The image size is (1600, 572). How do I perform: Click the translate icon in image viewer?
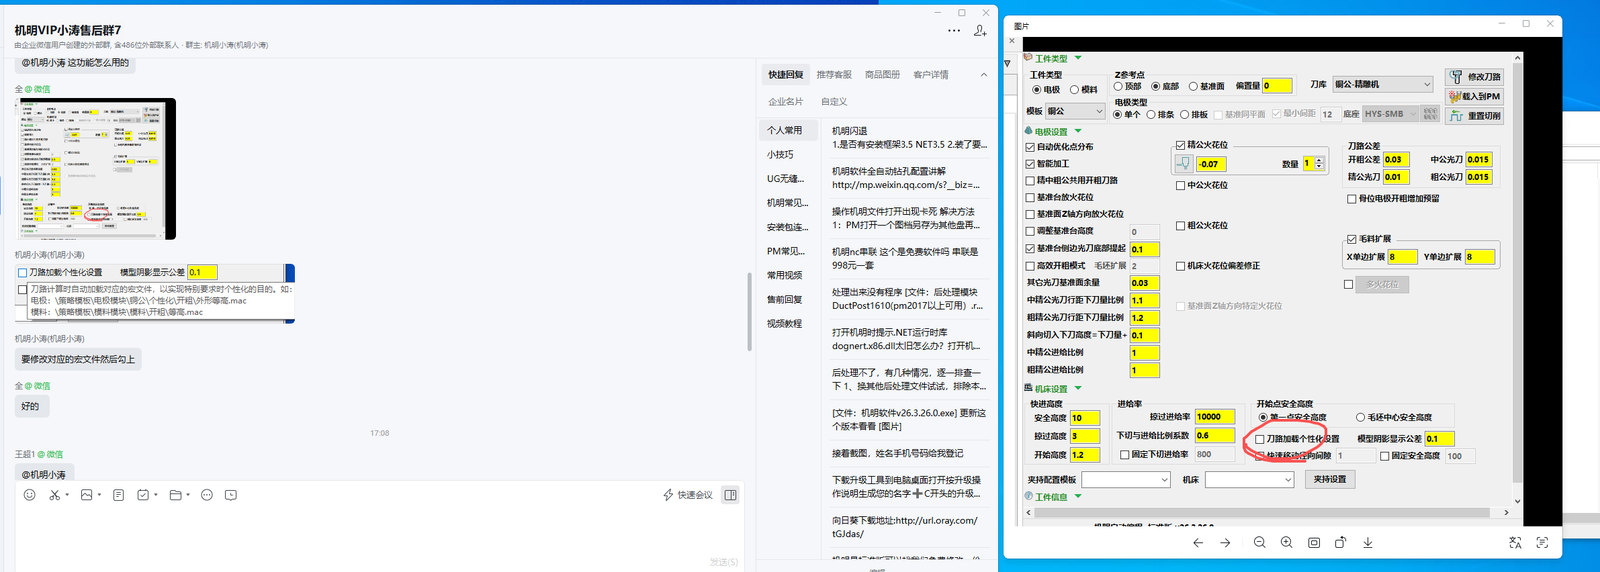[1515, 543]
